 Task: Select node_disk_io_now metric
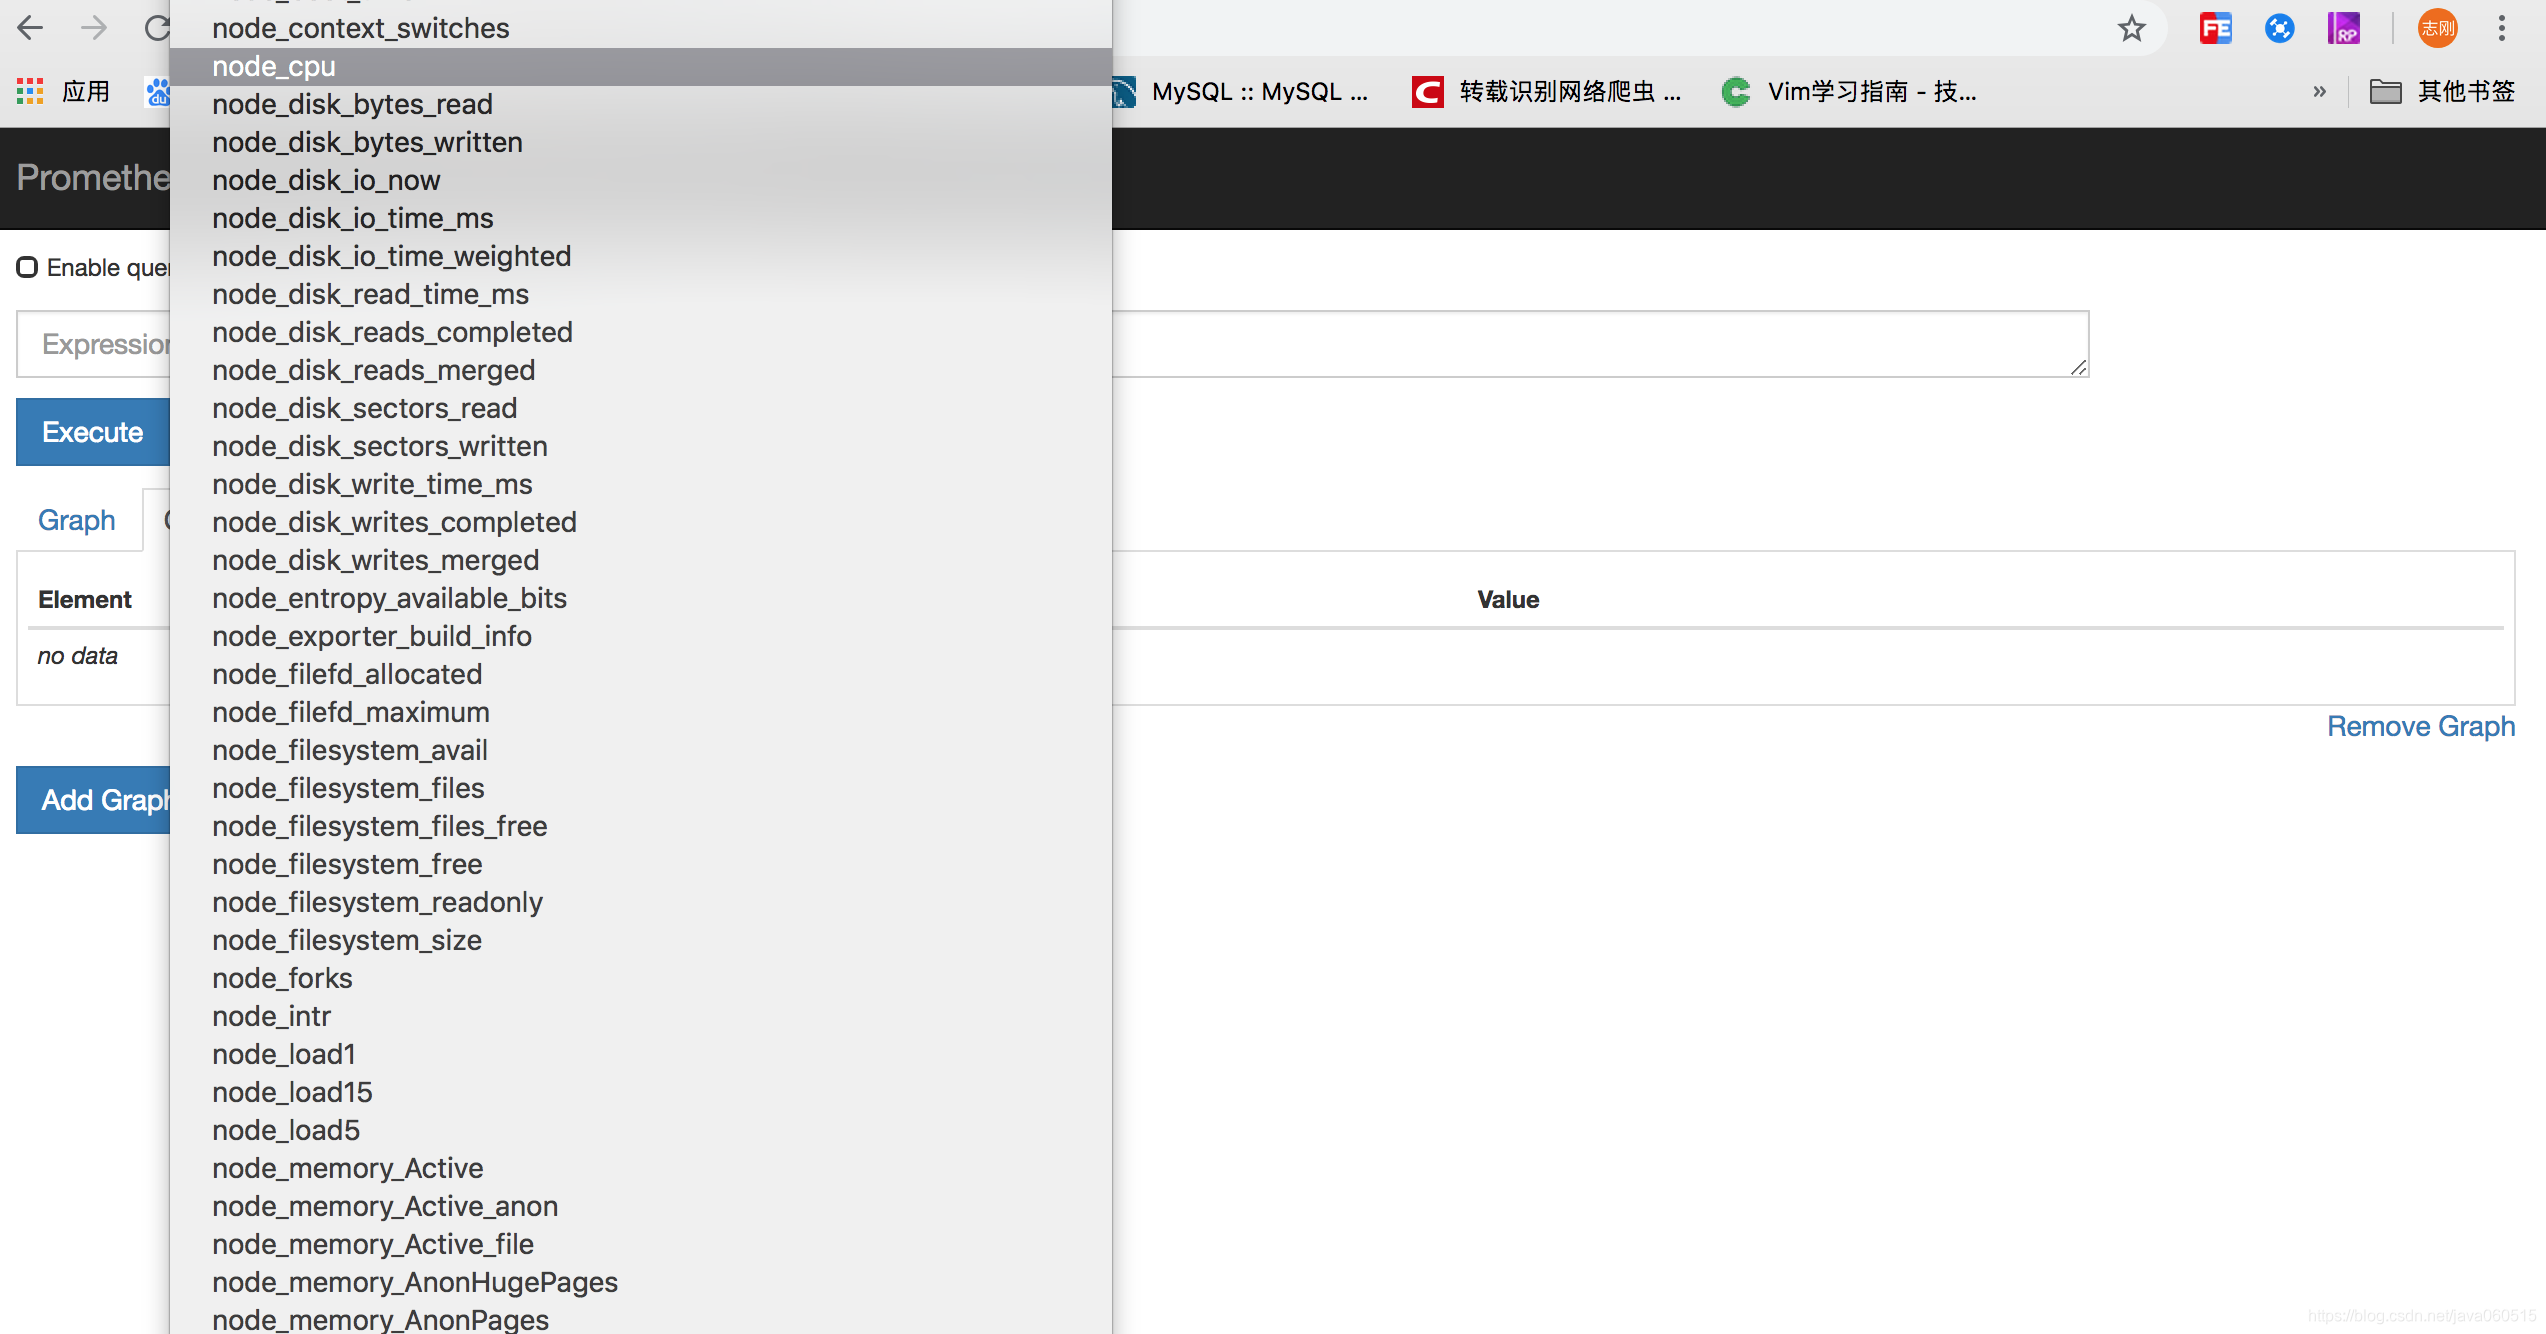coord(641,180)
